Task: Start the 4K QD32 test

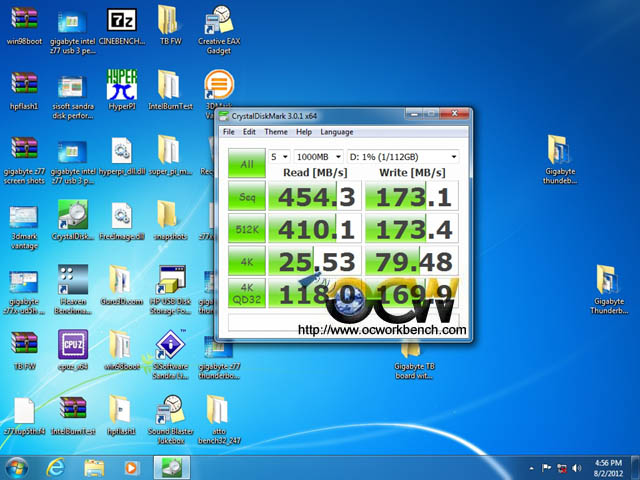Action: [247, 293]
